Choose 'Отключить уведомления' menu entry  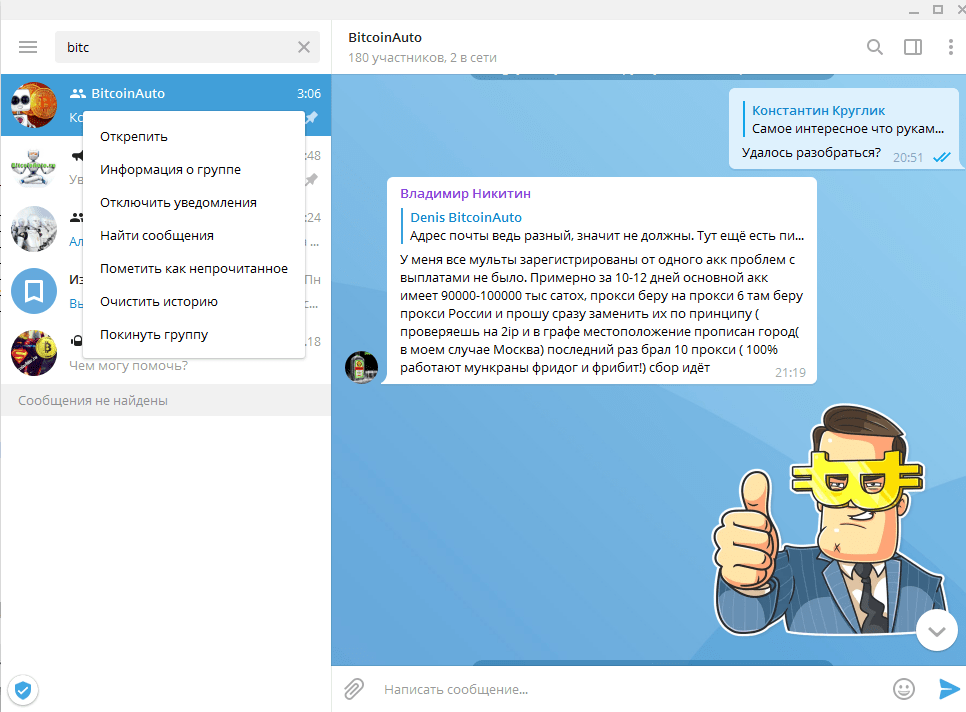click(x=194, y=203)
